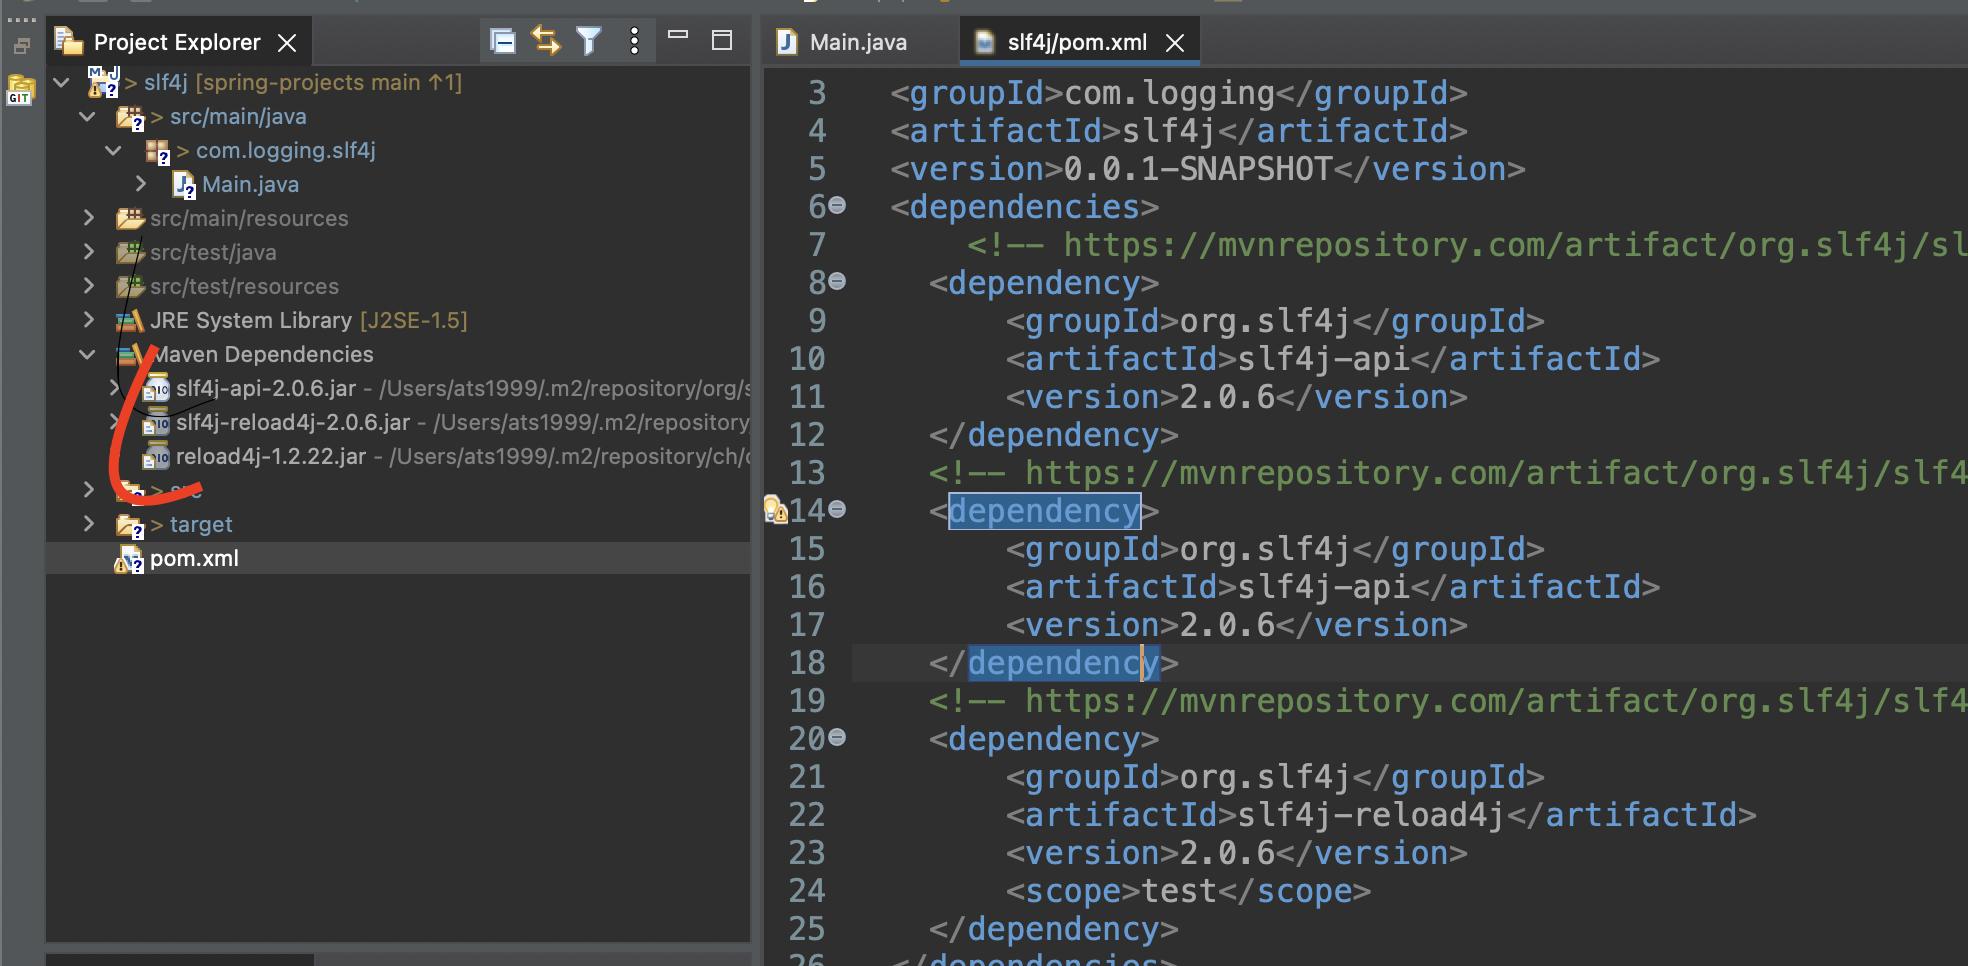Screen dimensions: 1968x966
Task: Click the slf4j-api jar file icon
Action: (156, 388)
